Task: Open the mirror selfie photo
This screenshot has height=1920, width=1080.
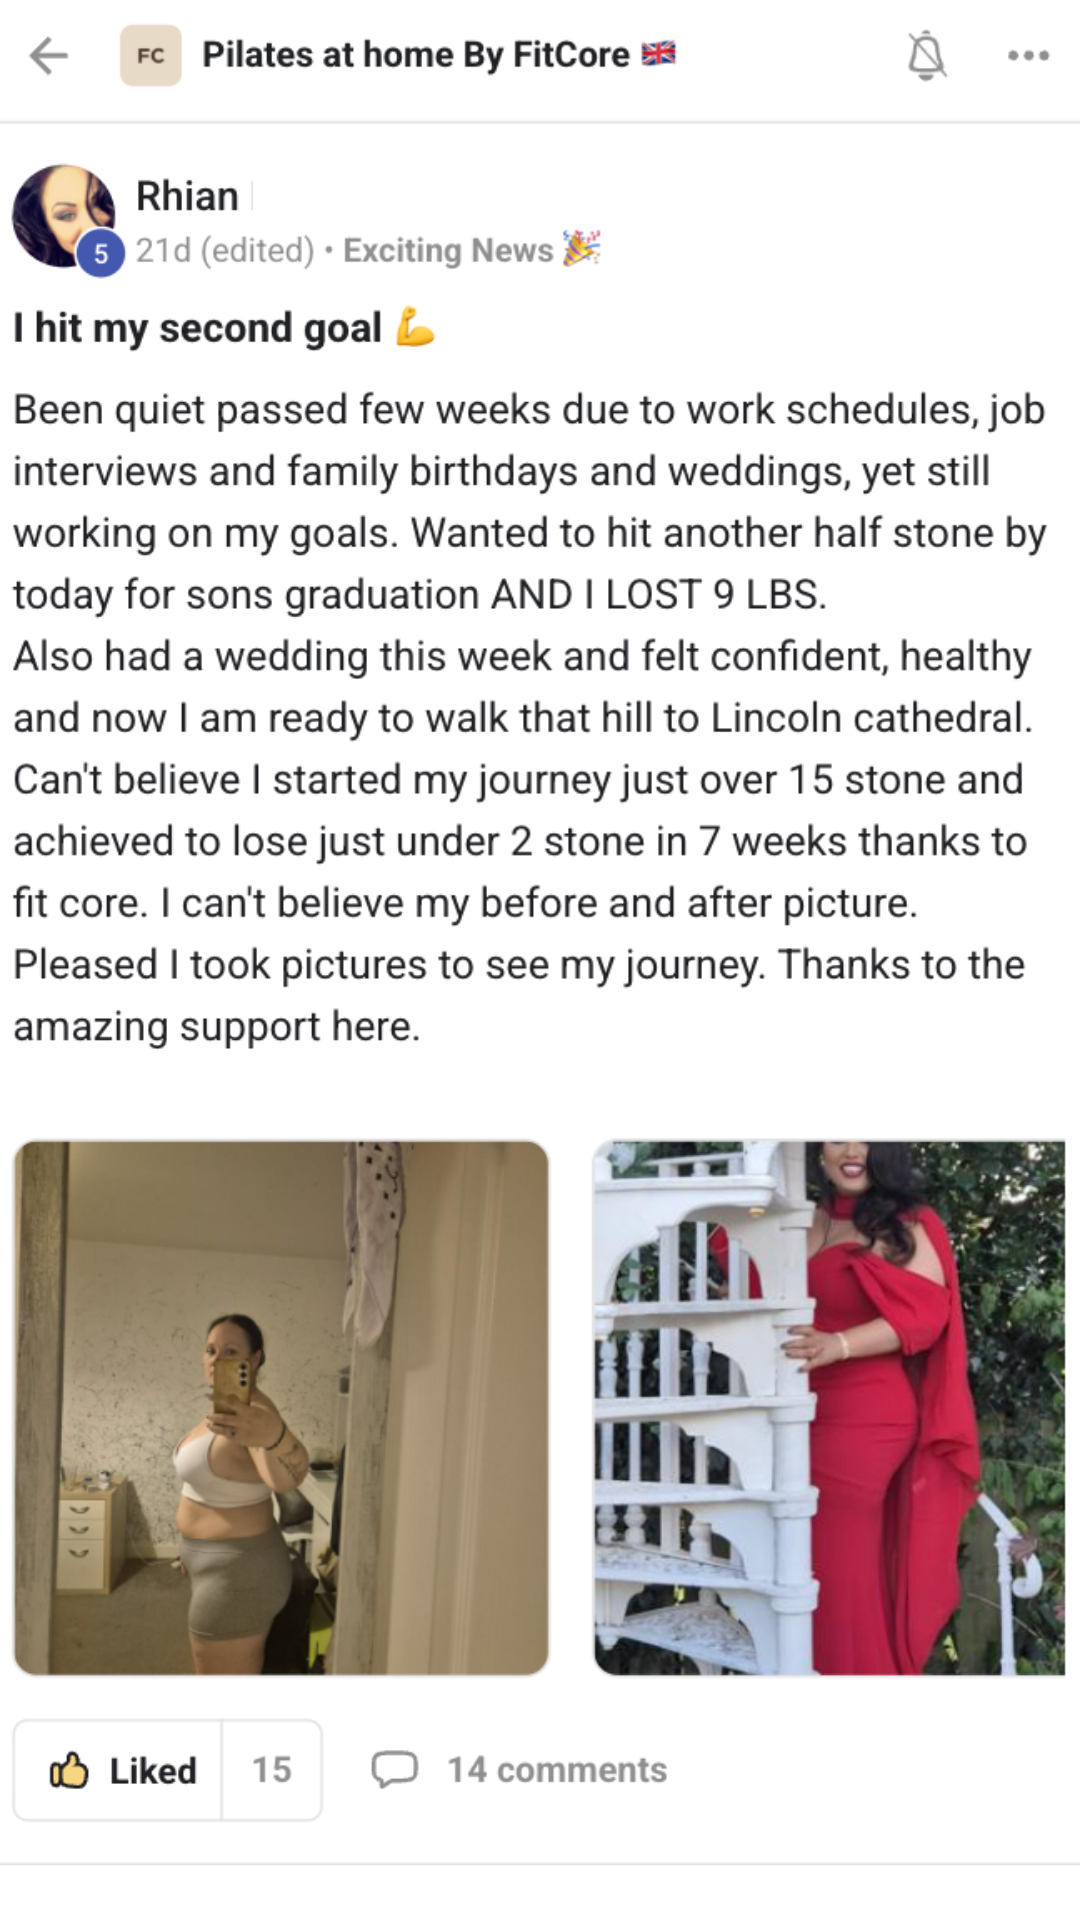Action: click(x=281, y=1408)
